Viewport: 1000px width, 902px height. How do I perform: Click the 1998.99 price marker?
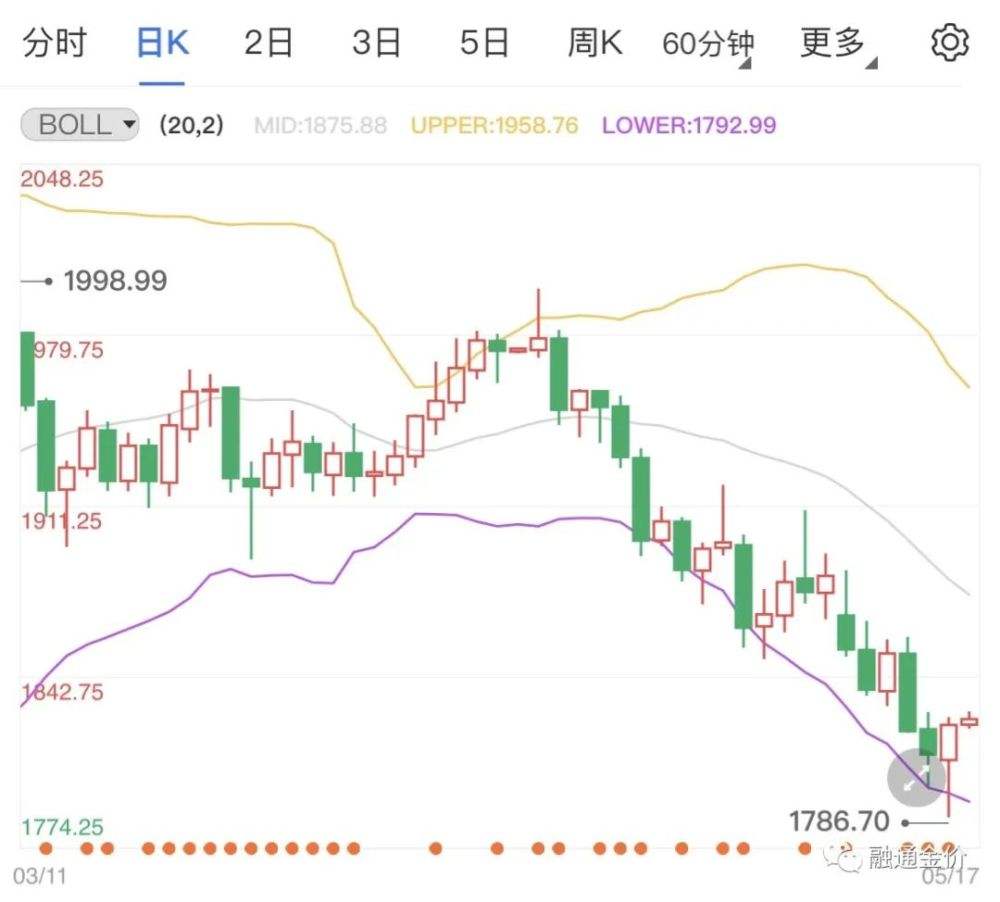114,281
